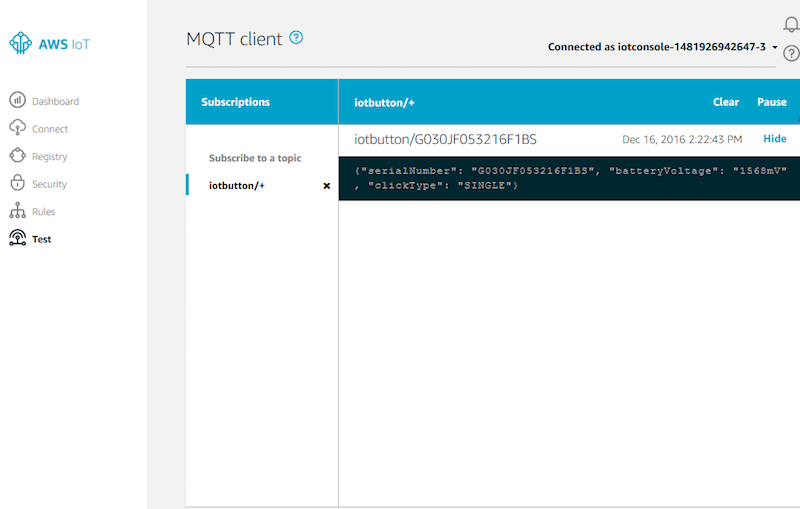Click the MQTT client page title
This screenshot has width=800, height=509.
(234, 39)
